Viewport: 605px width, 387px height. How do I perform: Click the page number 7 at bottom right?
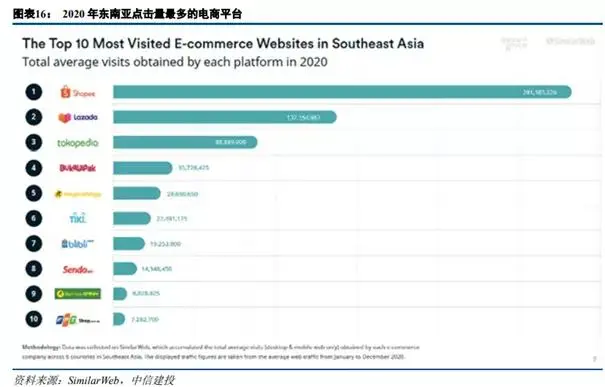coord(594,359)
